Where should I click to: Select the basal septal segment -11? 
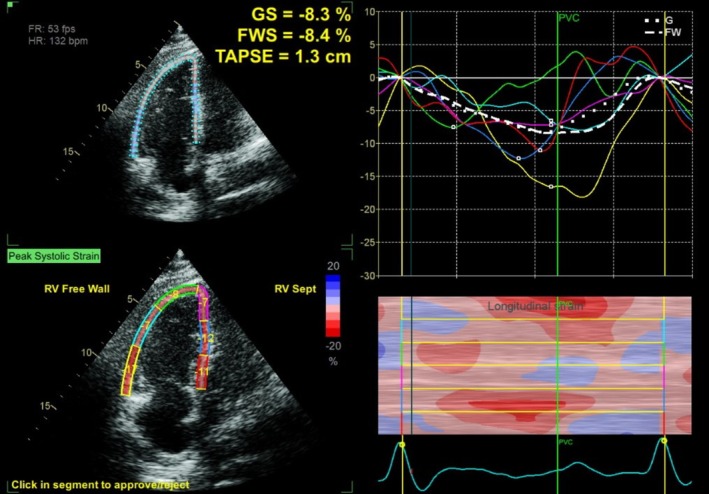(x=202, y=372)
